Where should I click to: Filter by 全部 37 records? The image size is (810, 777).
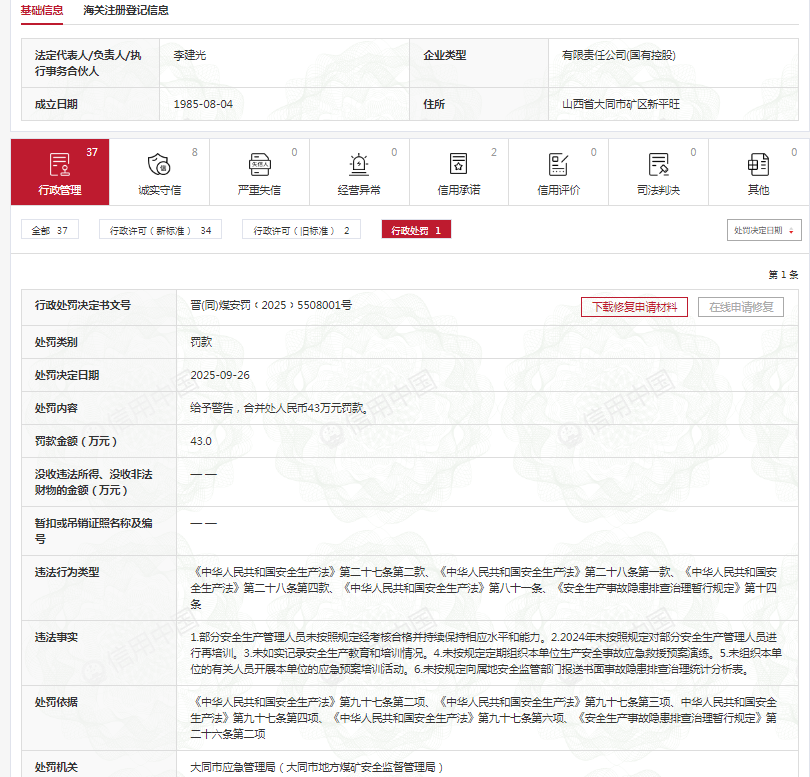[x=49, y=230]
